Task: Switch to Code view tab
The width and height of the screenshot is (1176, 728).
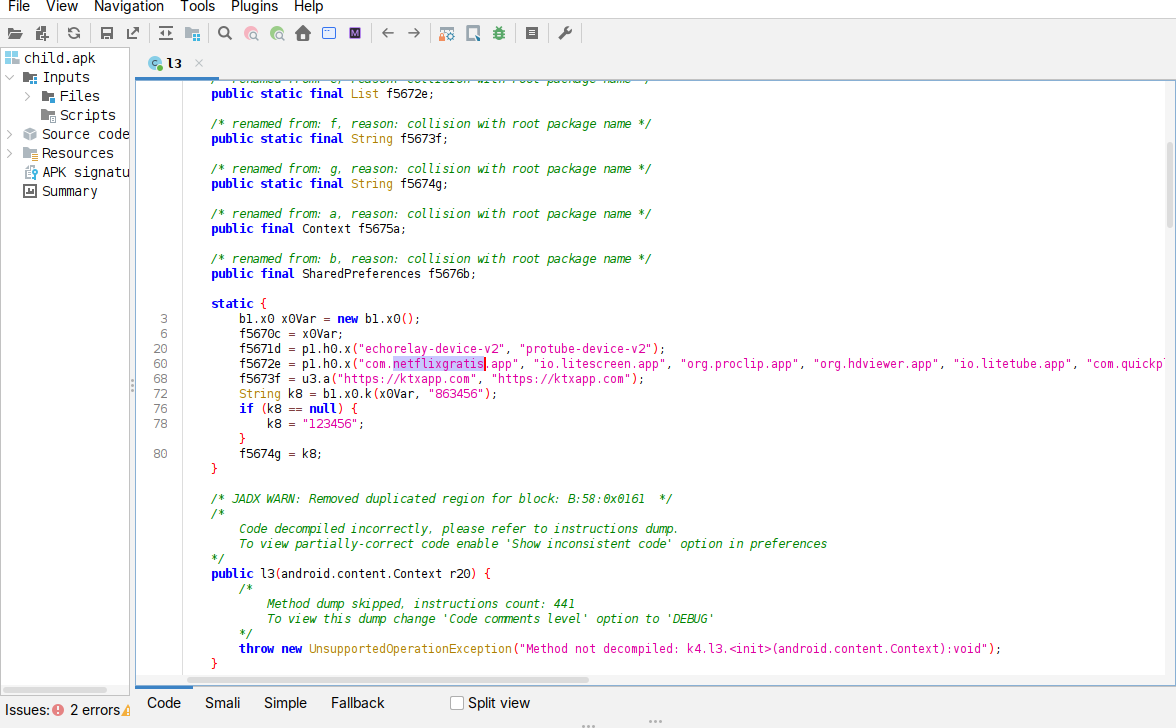Action: point(164,703)
